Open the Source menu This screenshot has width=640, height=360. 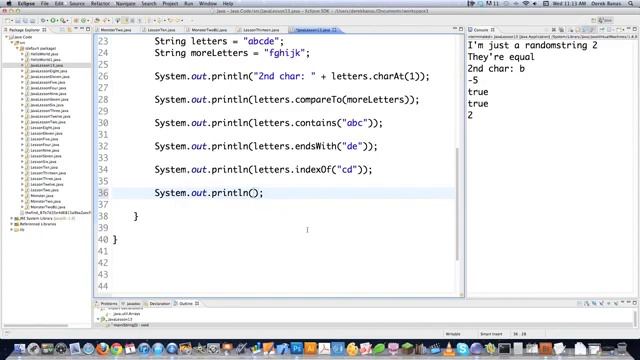pos(77,3)
